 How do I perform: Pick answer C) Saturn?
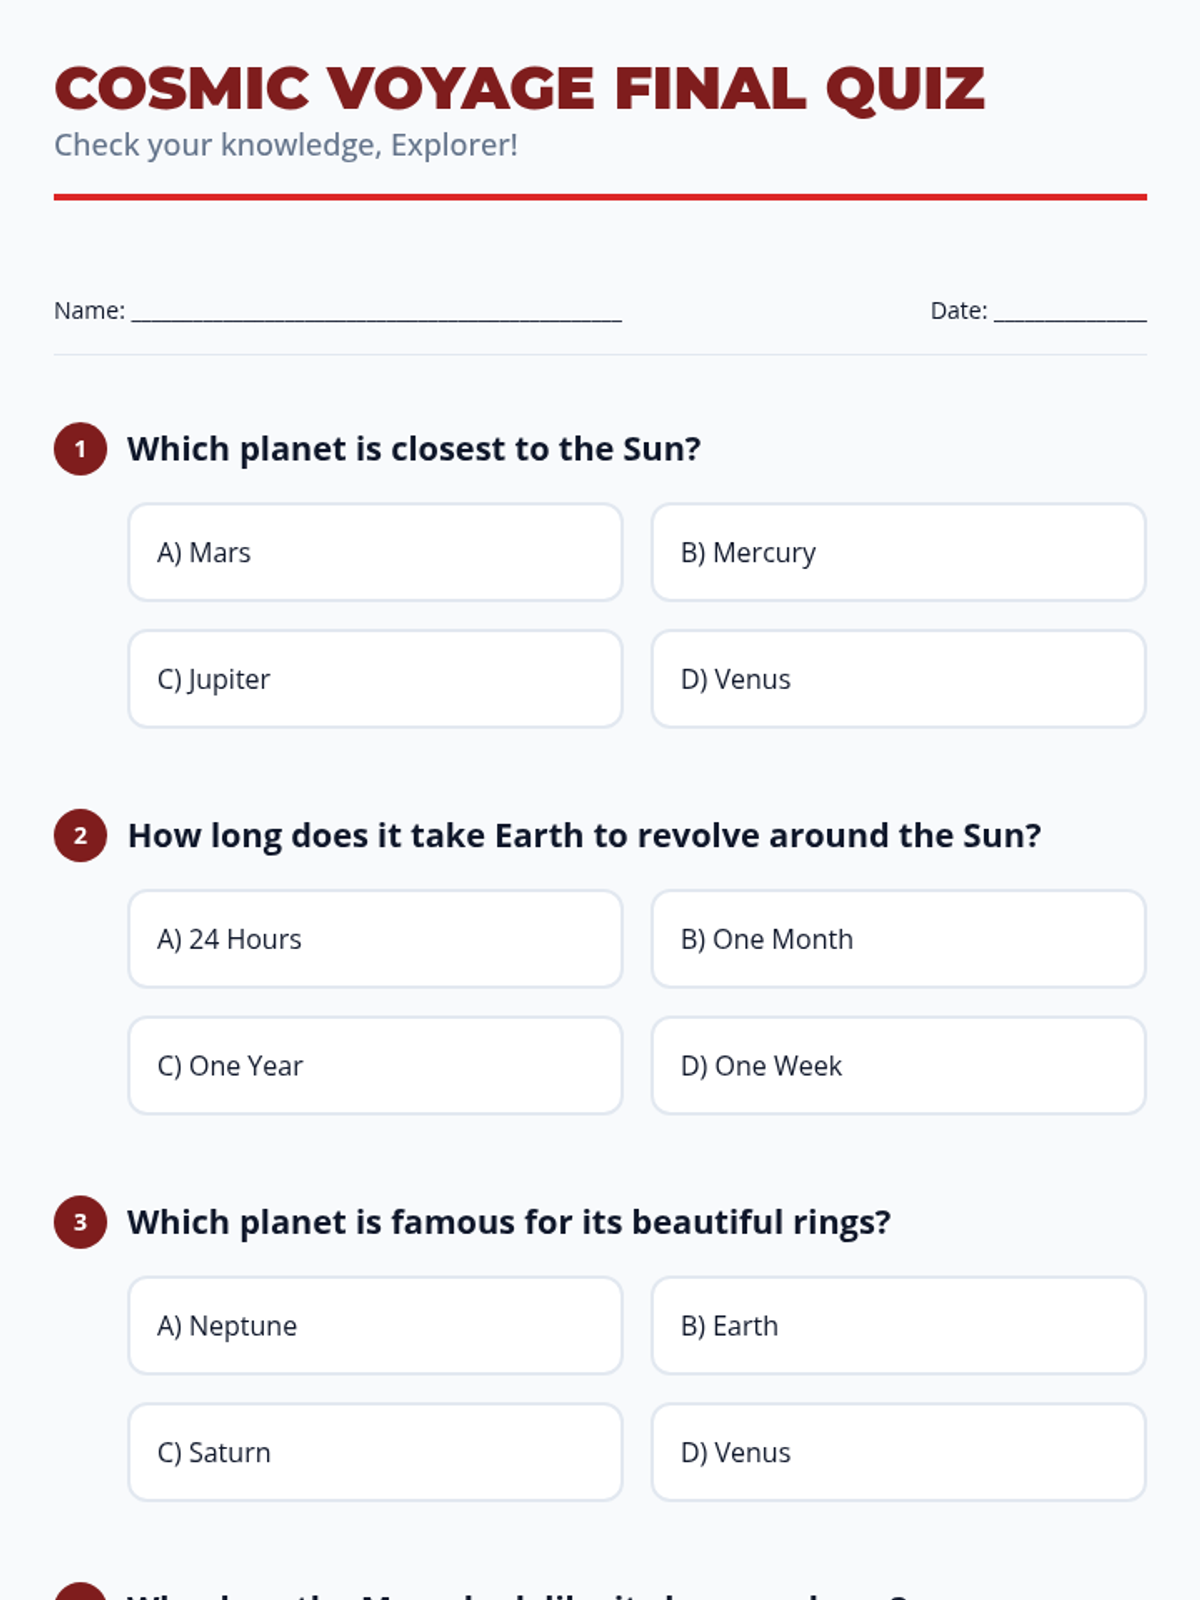coord(375,1452)
